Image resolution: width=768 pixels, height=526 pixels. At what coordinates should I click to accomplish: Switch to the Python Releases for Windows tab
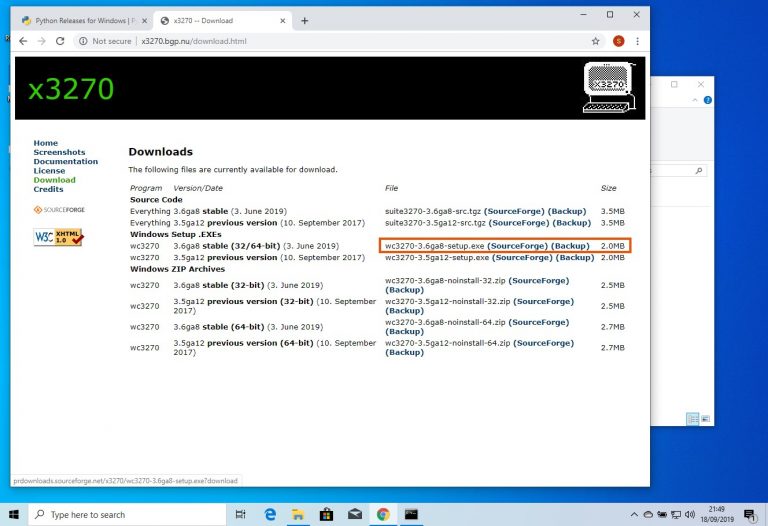pos(80,20)
